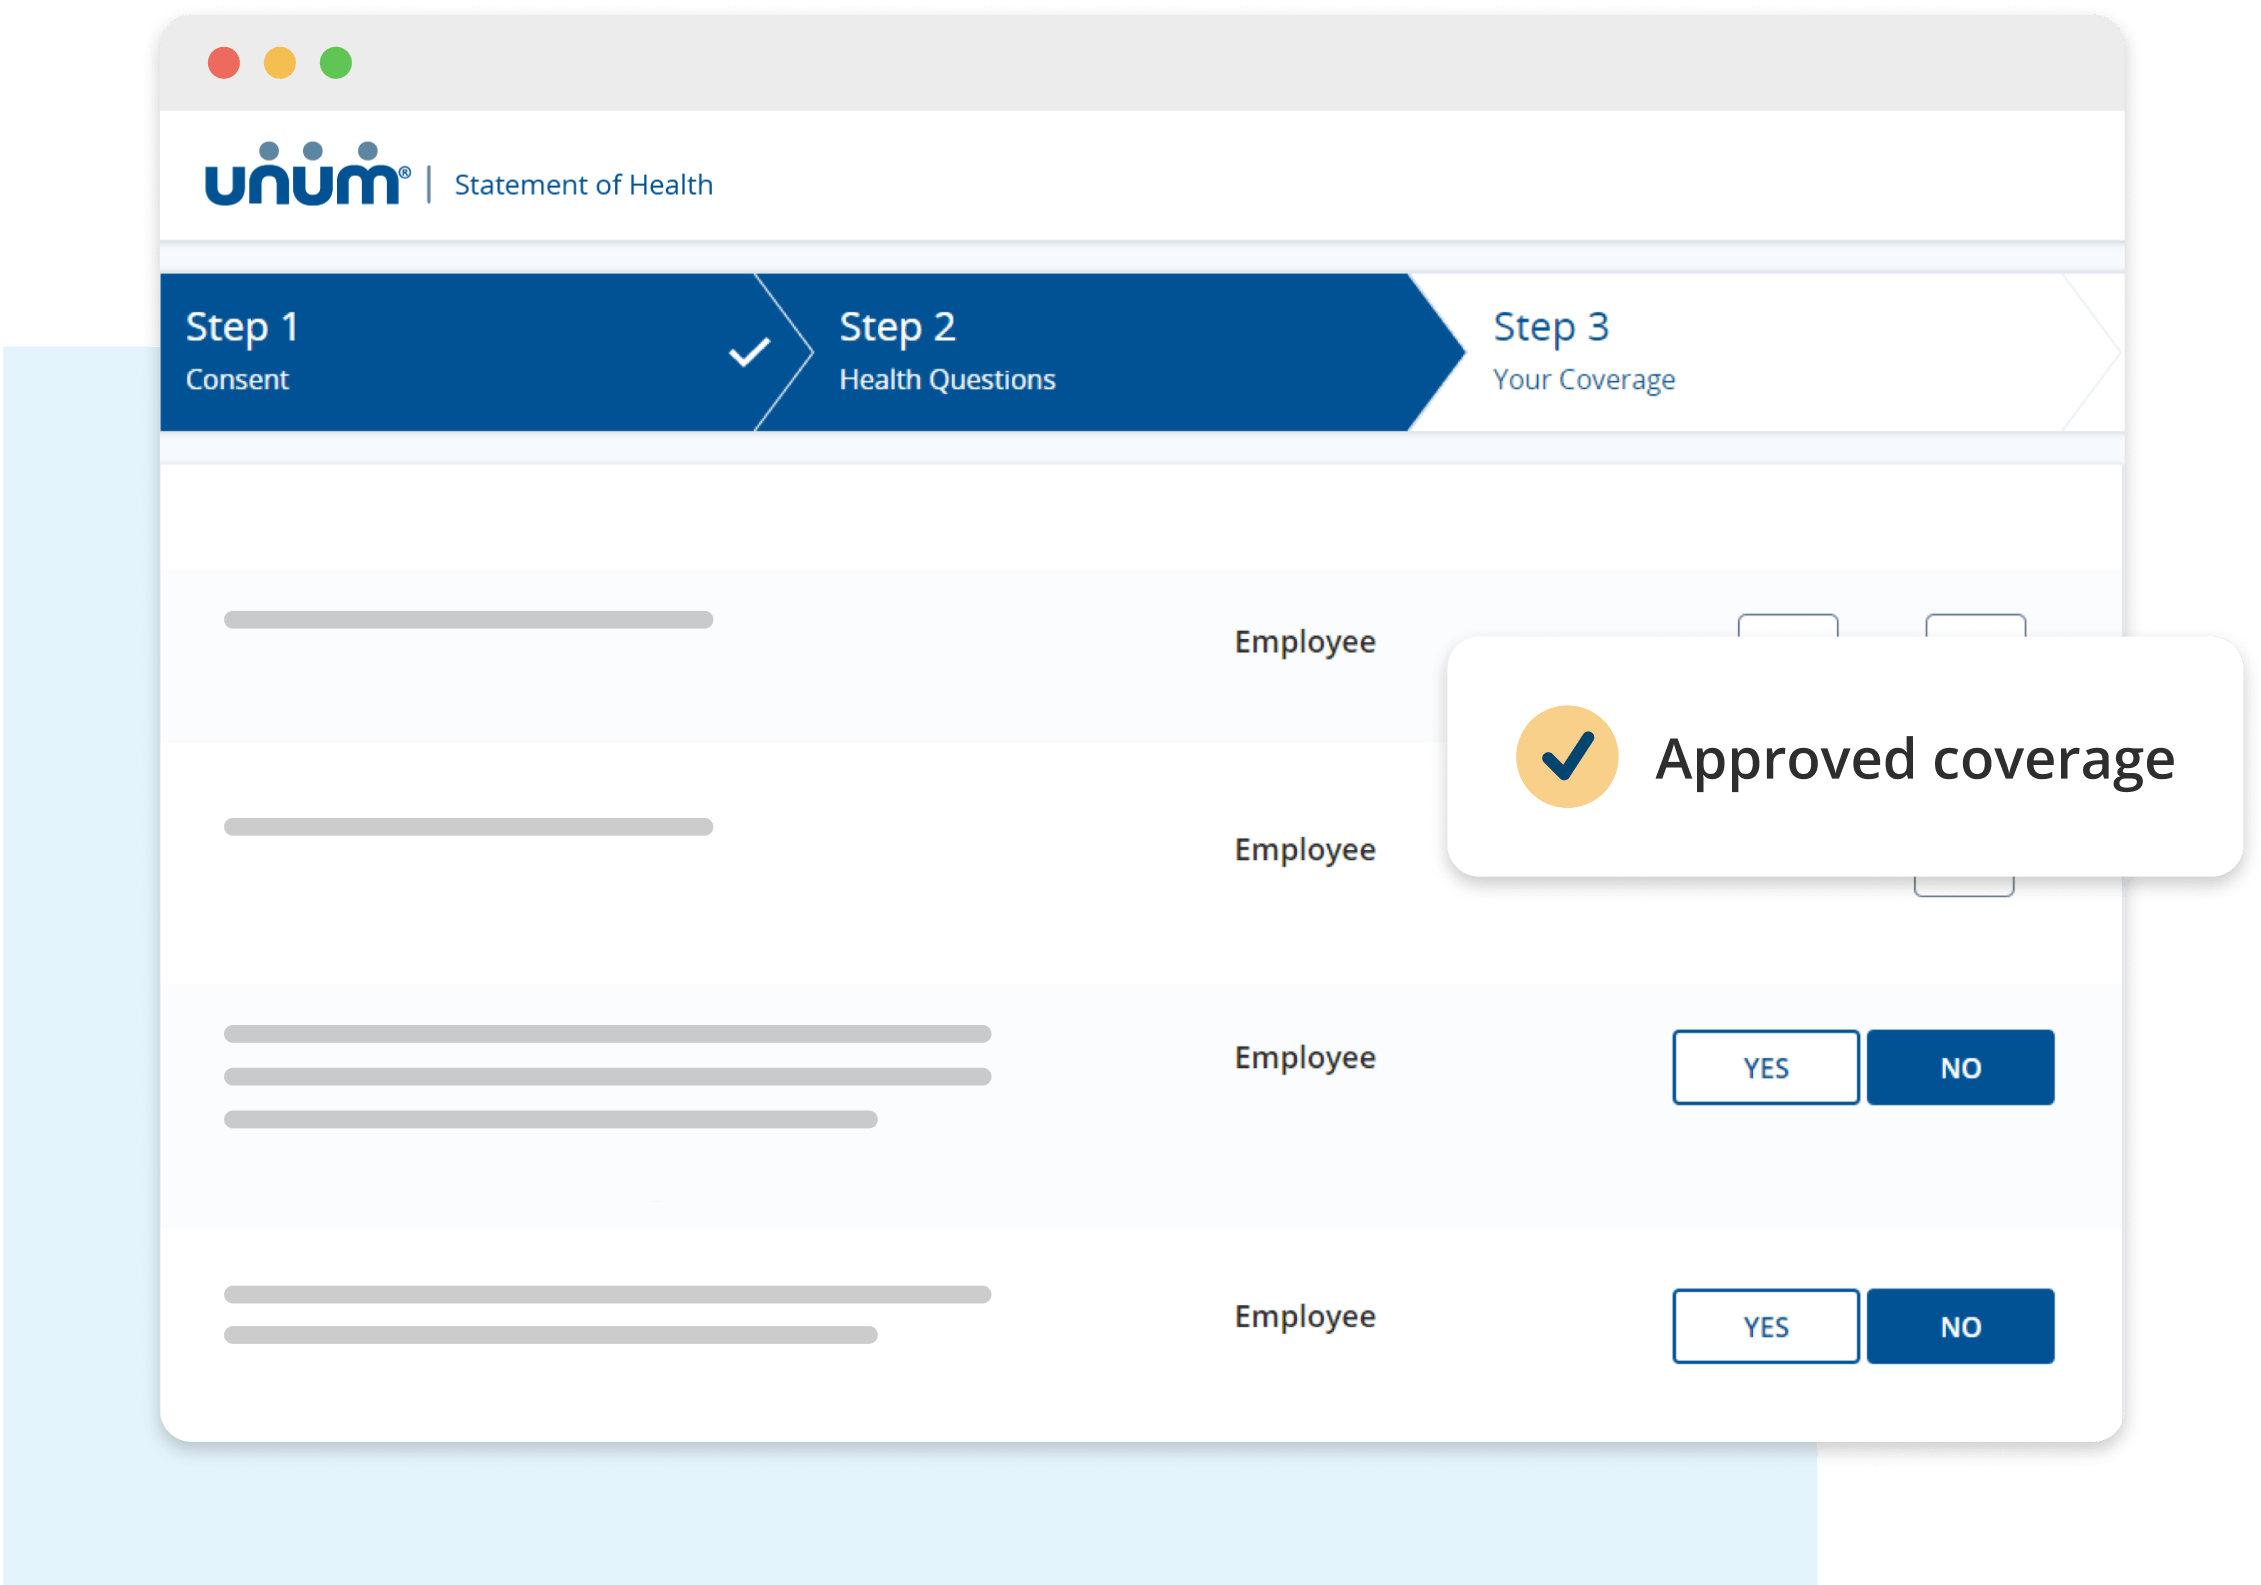
Task: Click the green maximize window dot
Action: coord(336,63)
